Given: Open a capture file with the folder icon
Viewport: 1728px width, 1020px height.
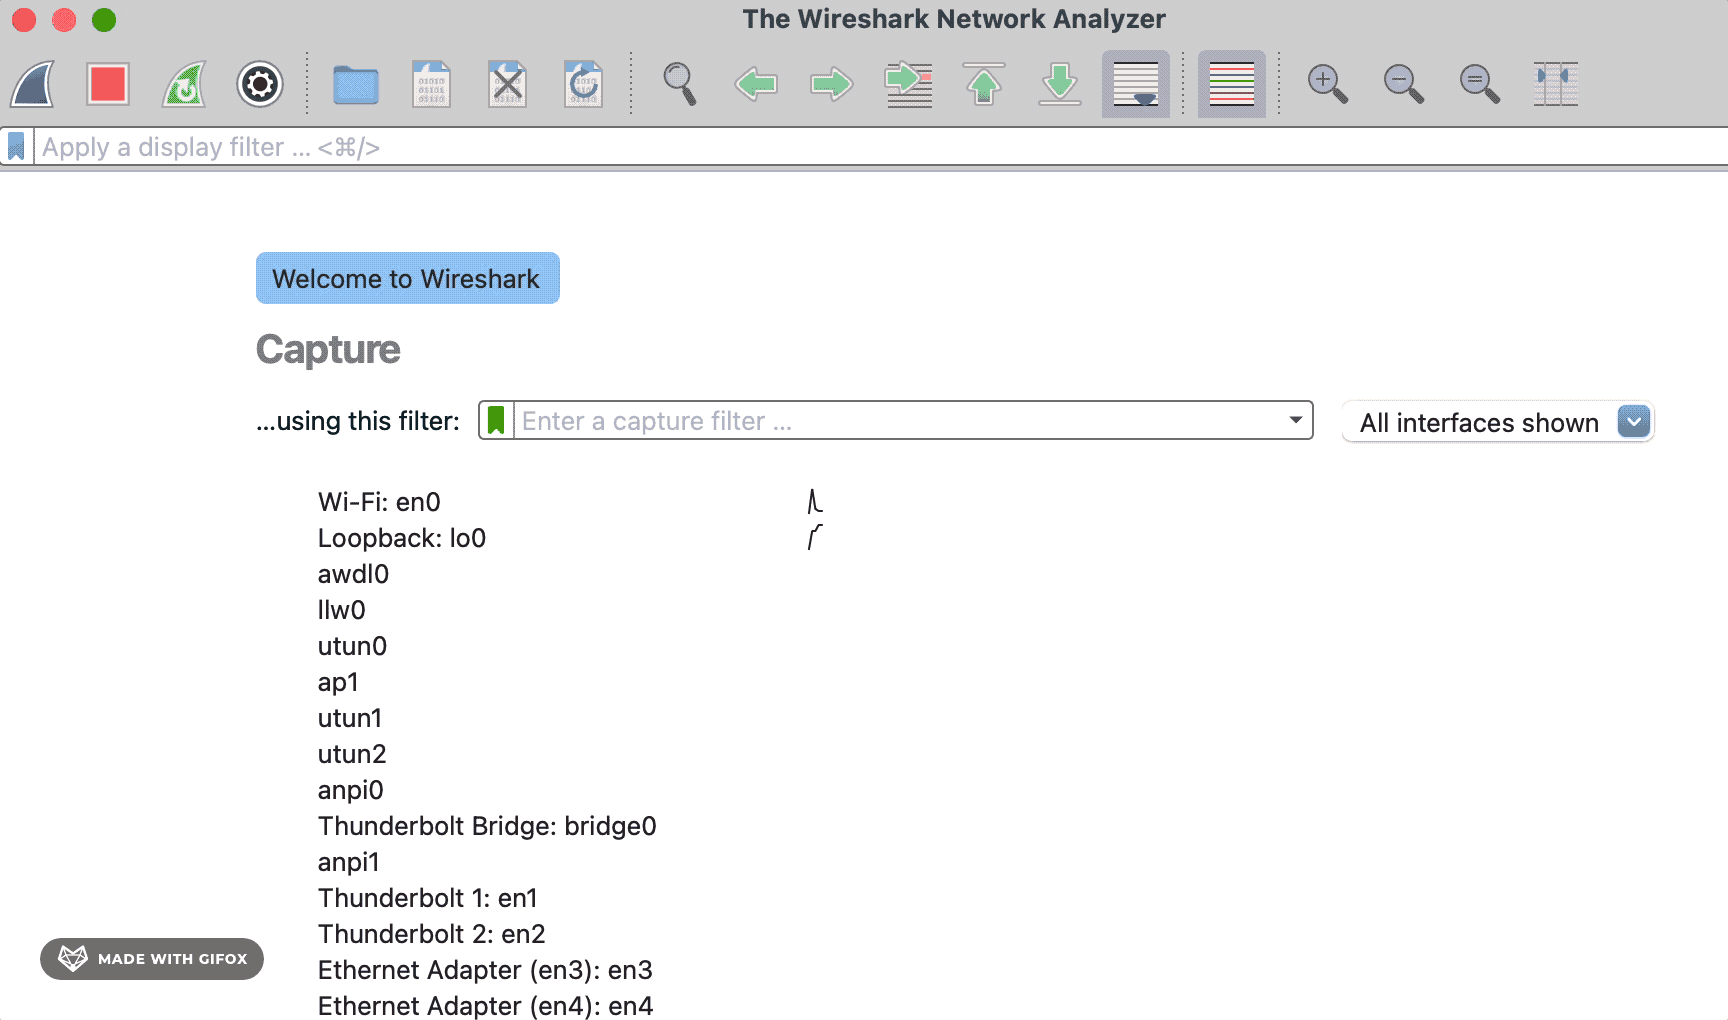Looking at the screenshot, I should pos(355,85).
